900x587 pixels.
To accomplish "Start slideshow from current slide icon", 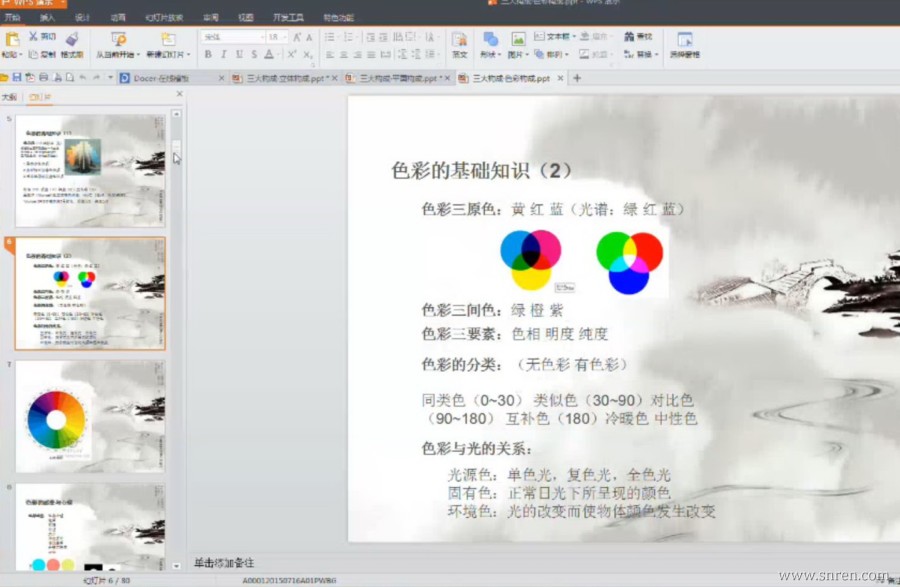I will pyautogui.click(x=118, y=39).
